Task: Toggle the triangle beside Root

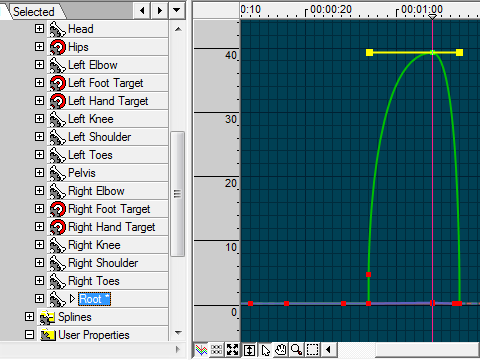Action: [x=72, y=299]
